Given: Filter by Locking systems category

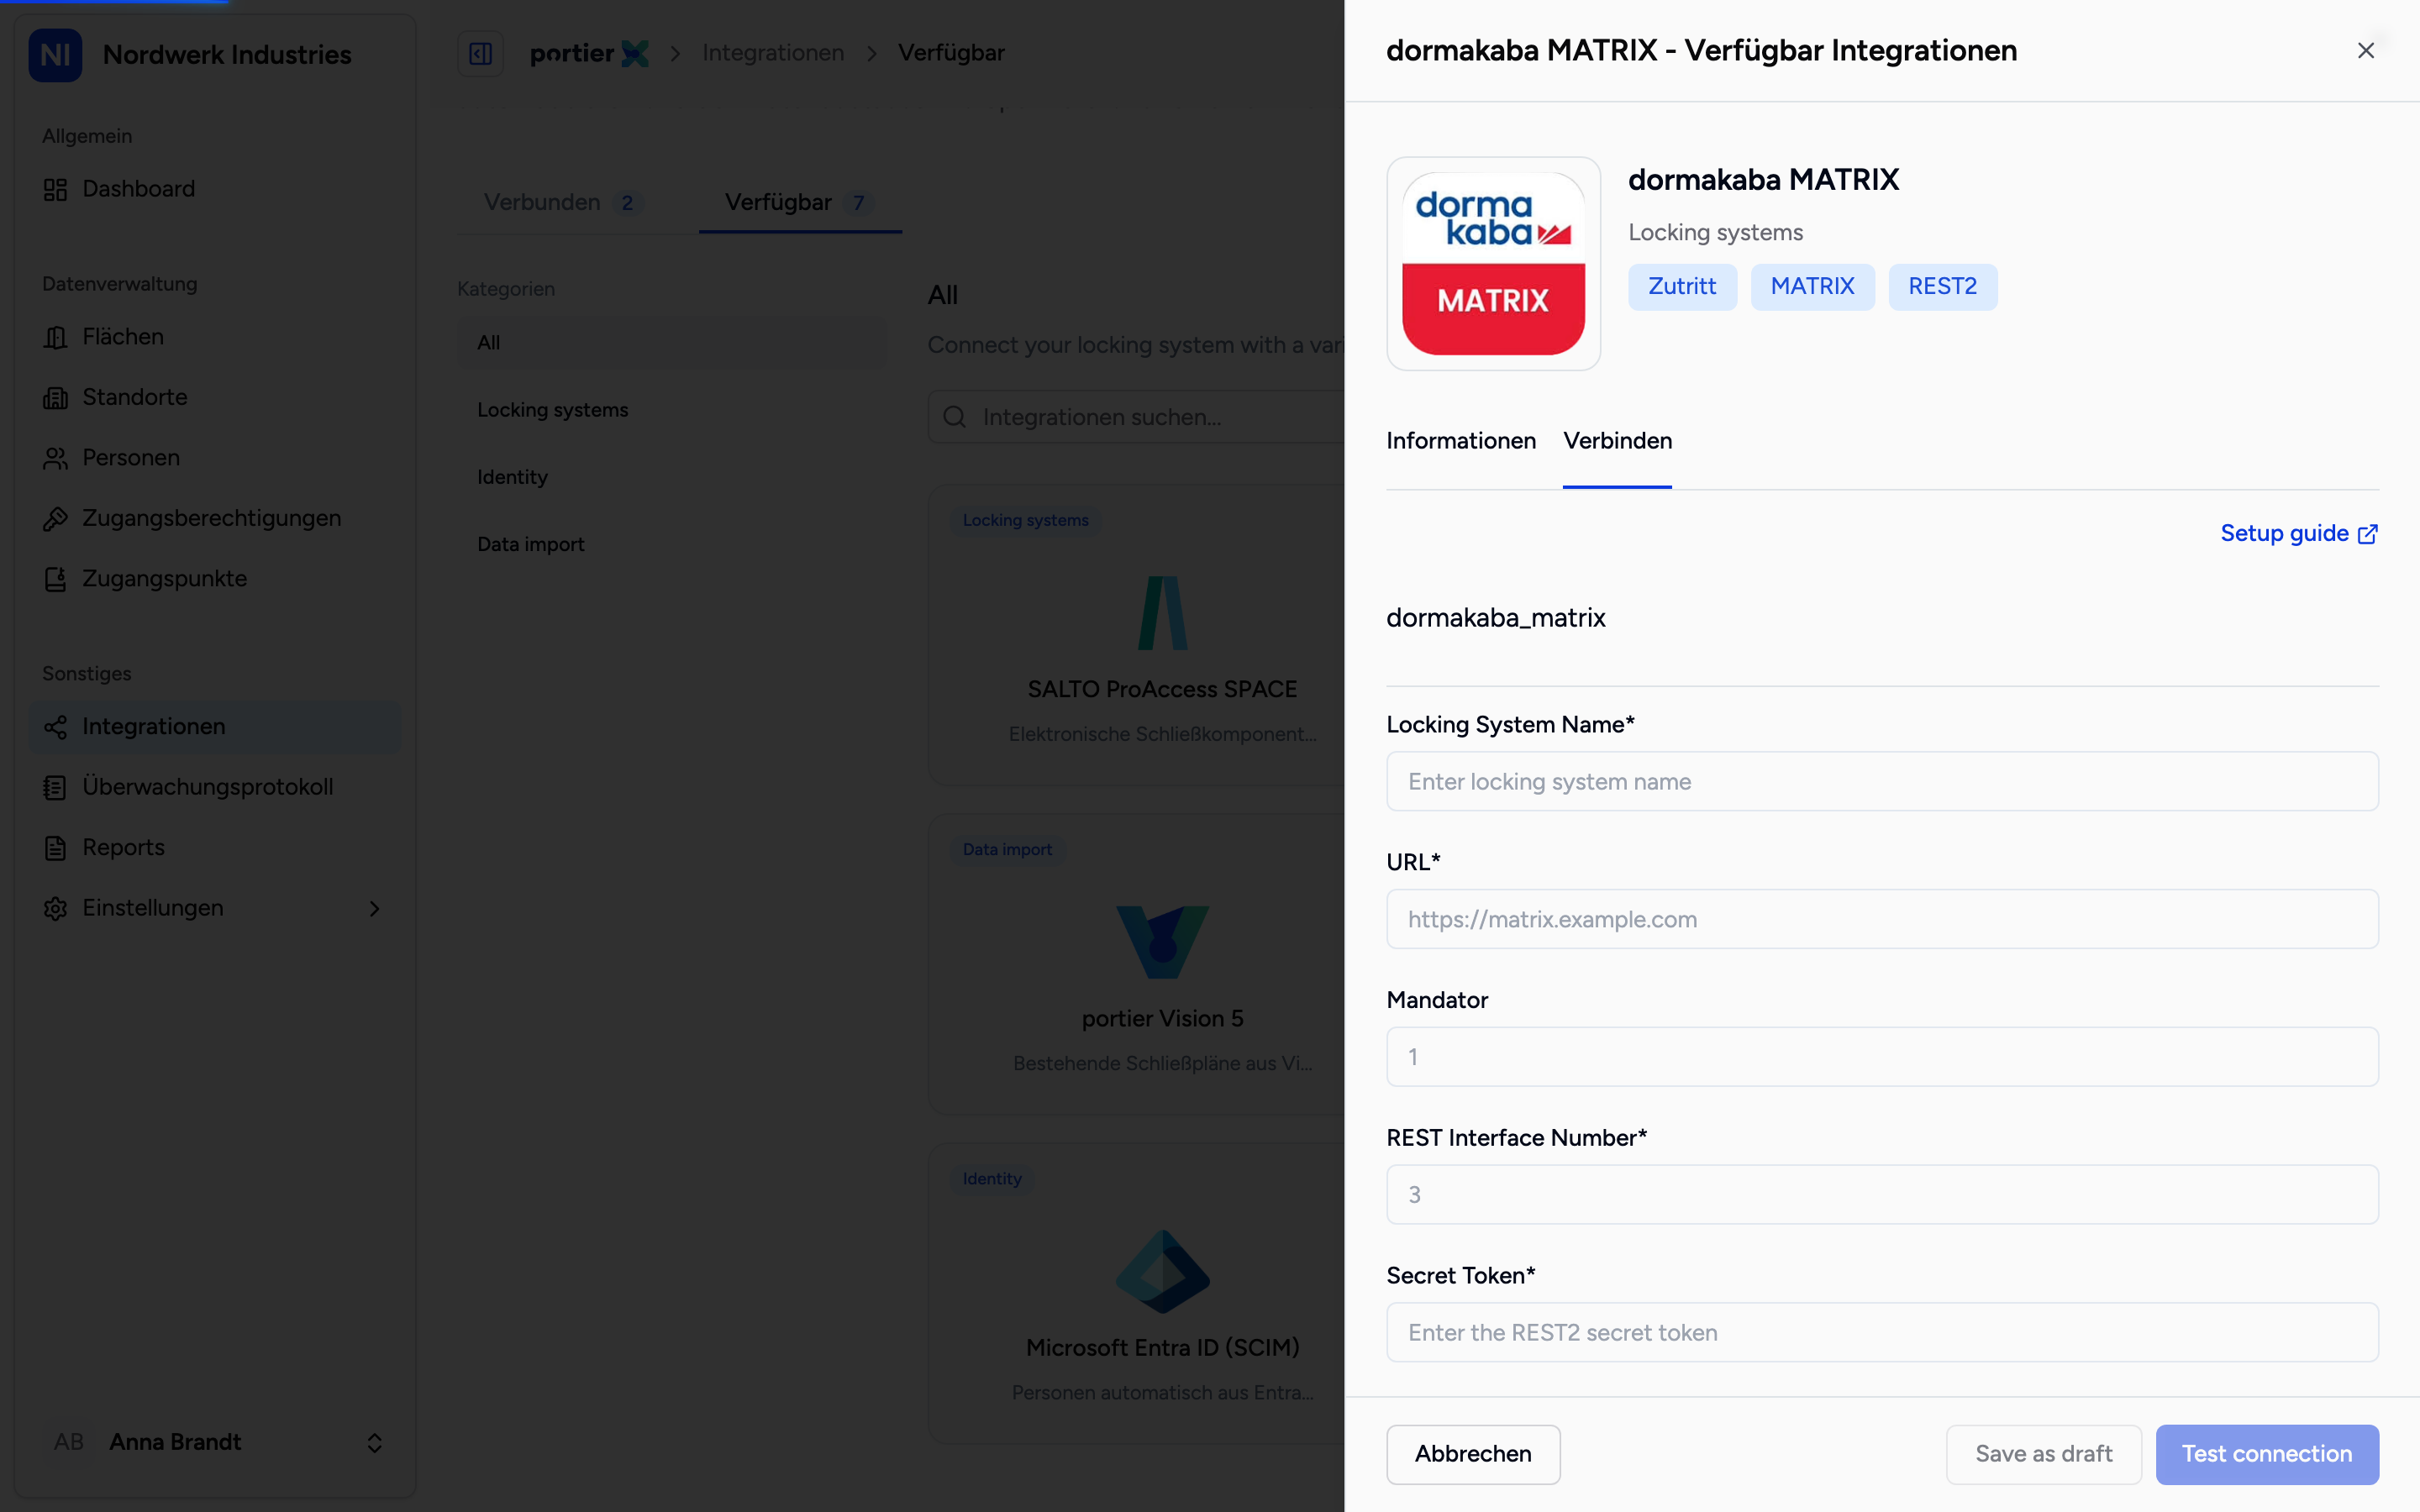Looking at the screenshot, I should click(x=672, y=410).
